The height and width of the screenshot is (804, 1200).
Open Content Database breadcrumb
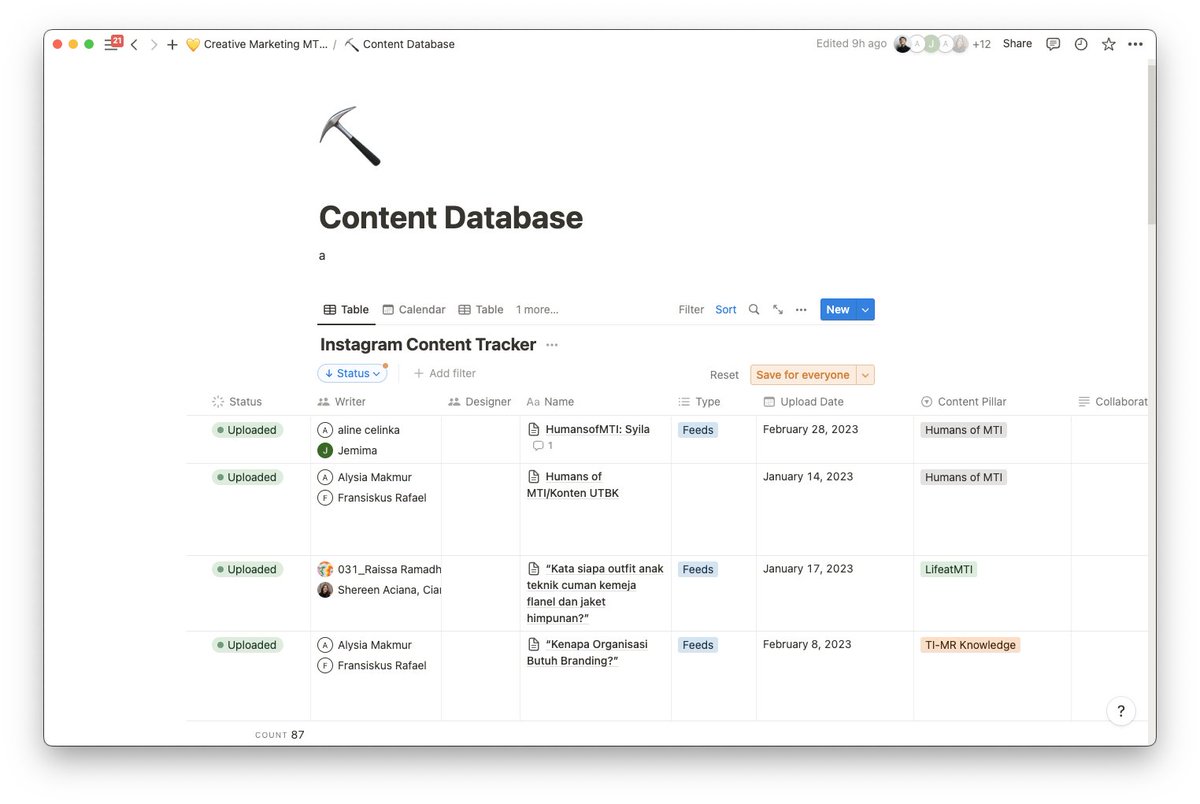(x=400, y=44)
